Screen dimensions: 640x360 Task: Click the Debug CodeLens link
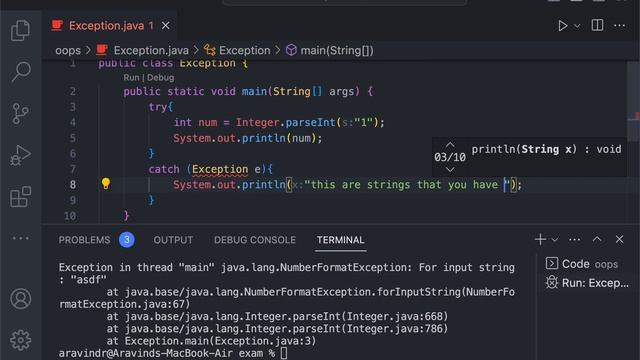point(160,78)
